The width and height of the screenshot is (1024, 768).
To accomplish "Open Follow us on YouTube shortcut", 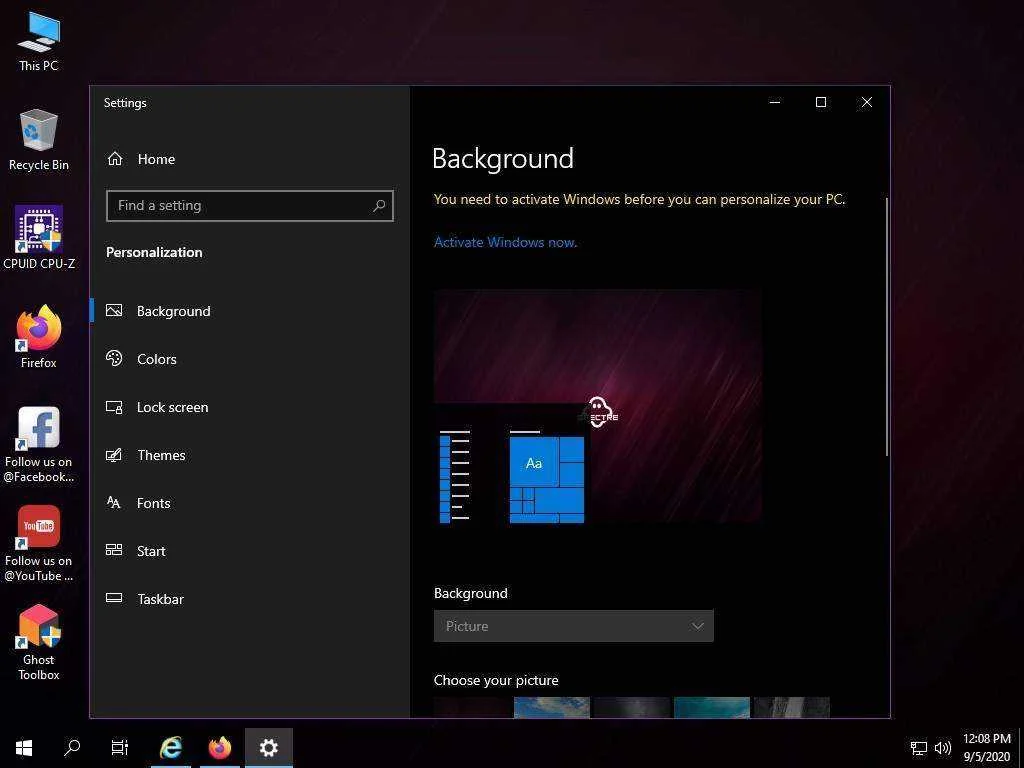I will point(39,543).
